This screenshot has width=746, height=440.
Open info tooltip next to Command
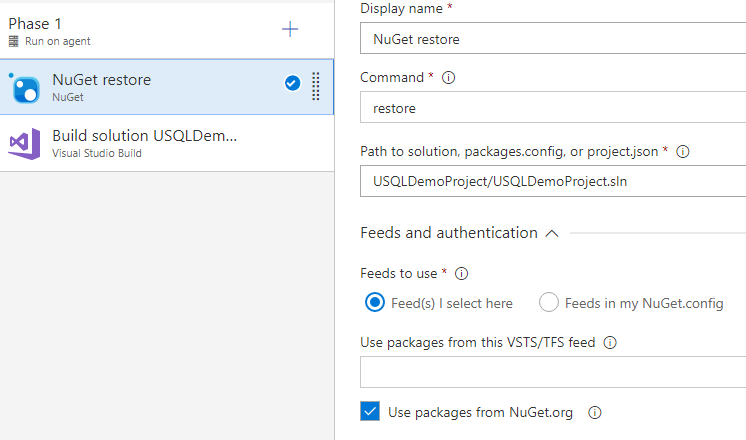(448, 78)
